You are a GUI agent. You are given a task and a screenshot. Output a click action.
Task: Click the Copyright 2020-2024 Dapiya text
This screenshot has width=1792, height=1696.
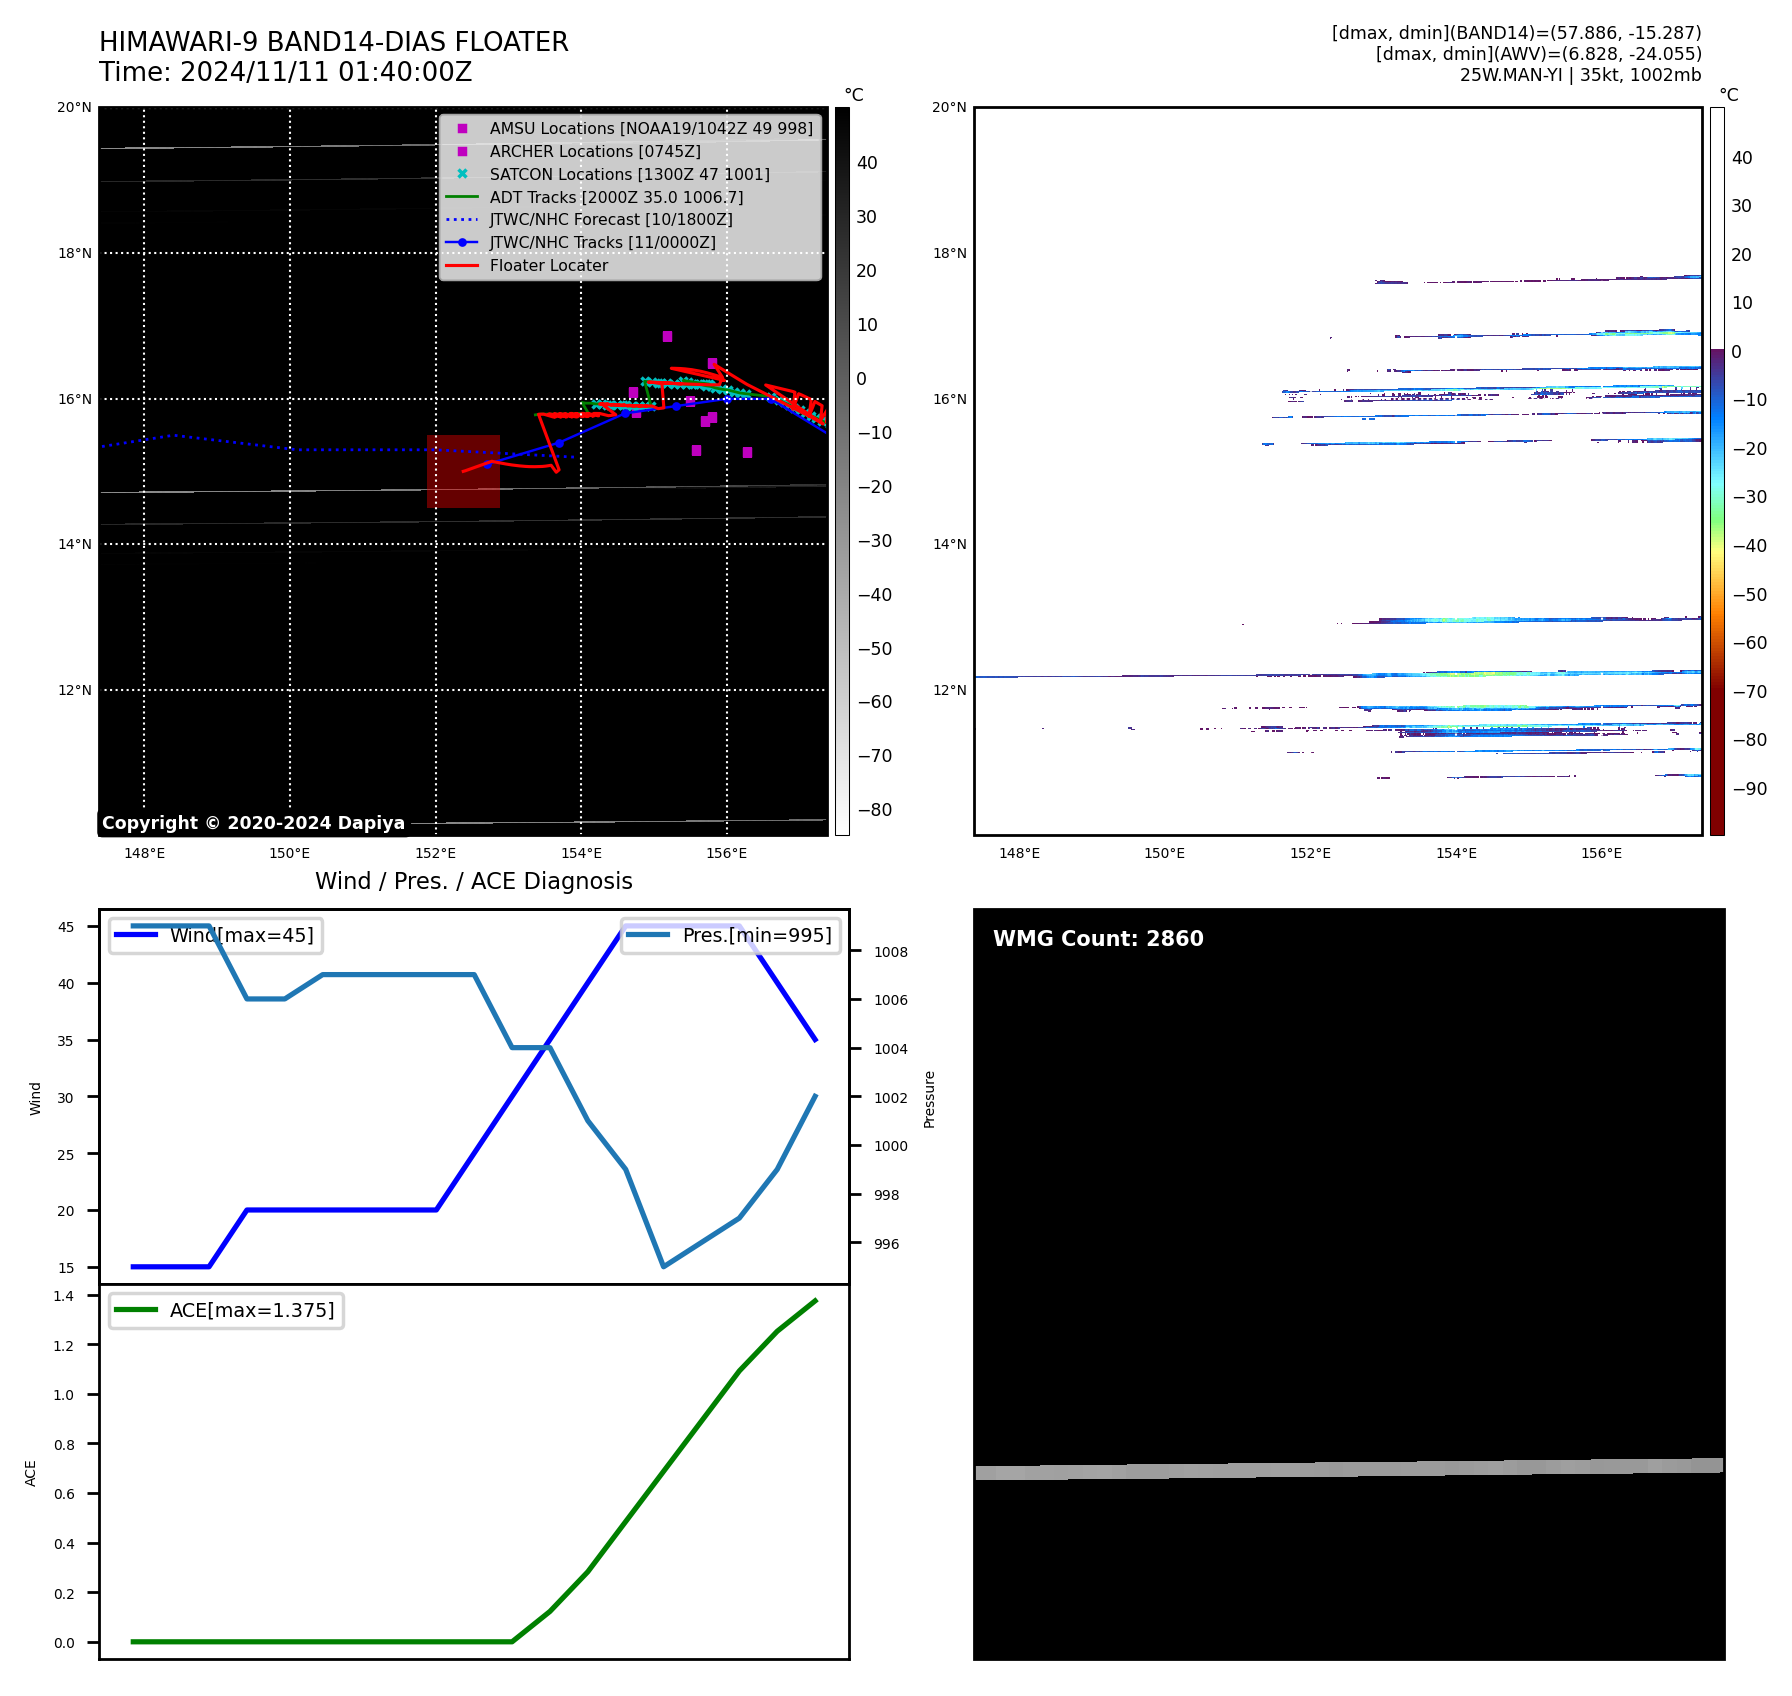253,823
